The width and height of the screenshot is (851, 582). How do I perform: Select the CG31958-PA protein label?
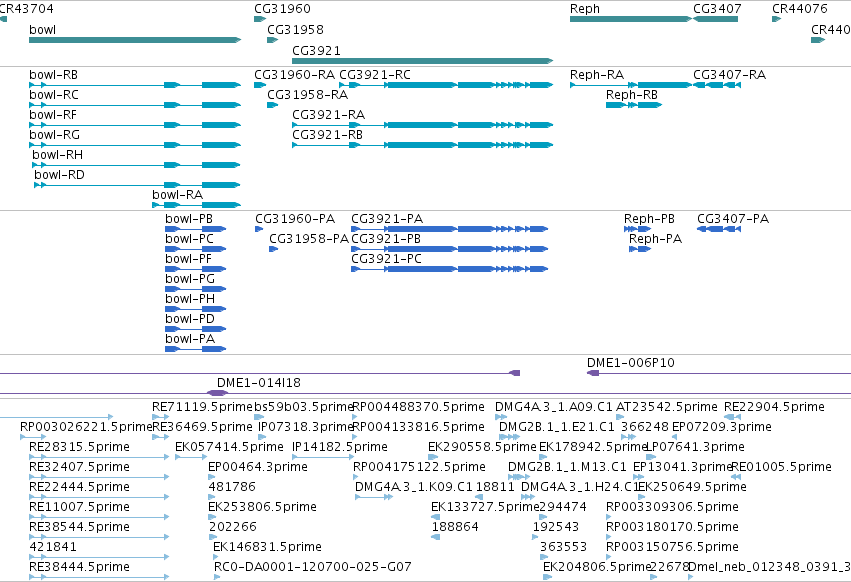tap(309, 239)
